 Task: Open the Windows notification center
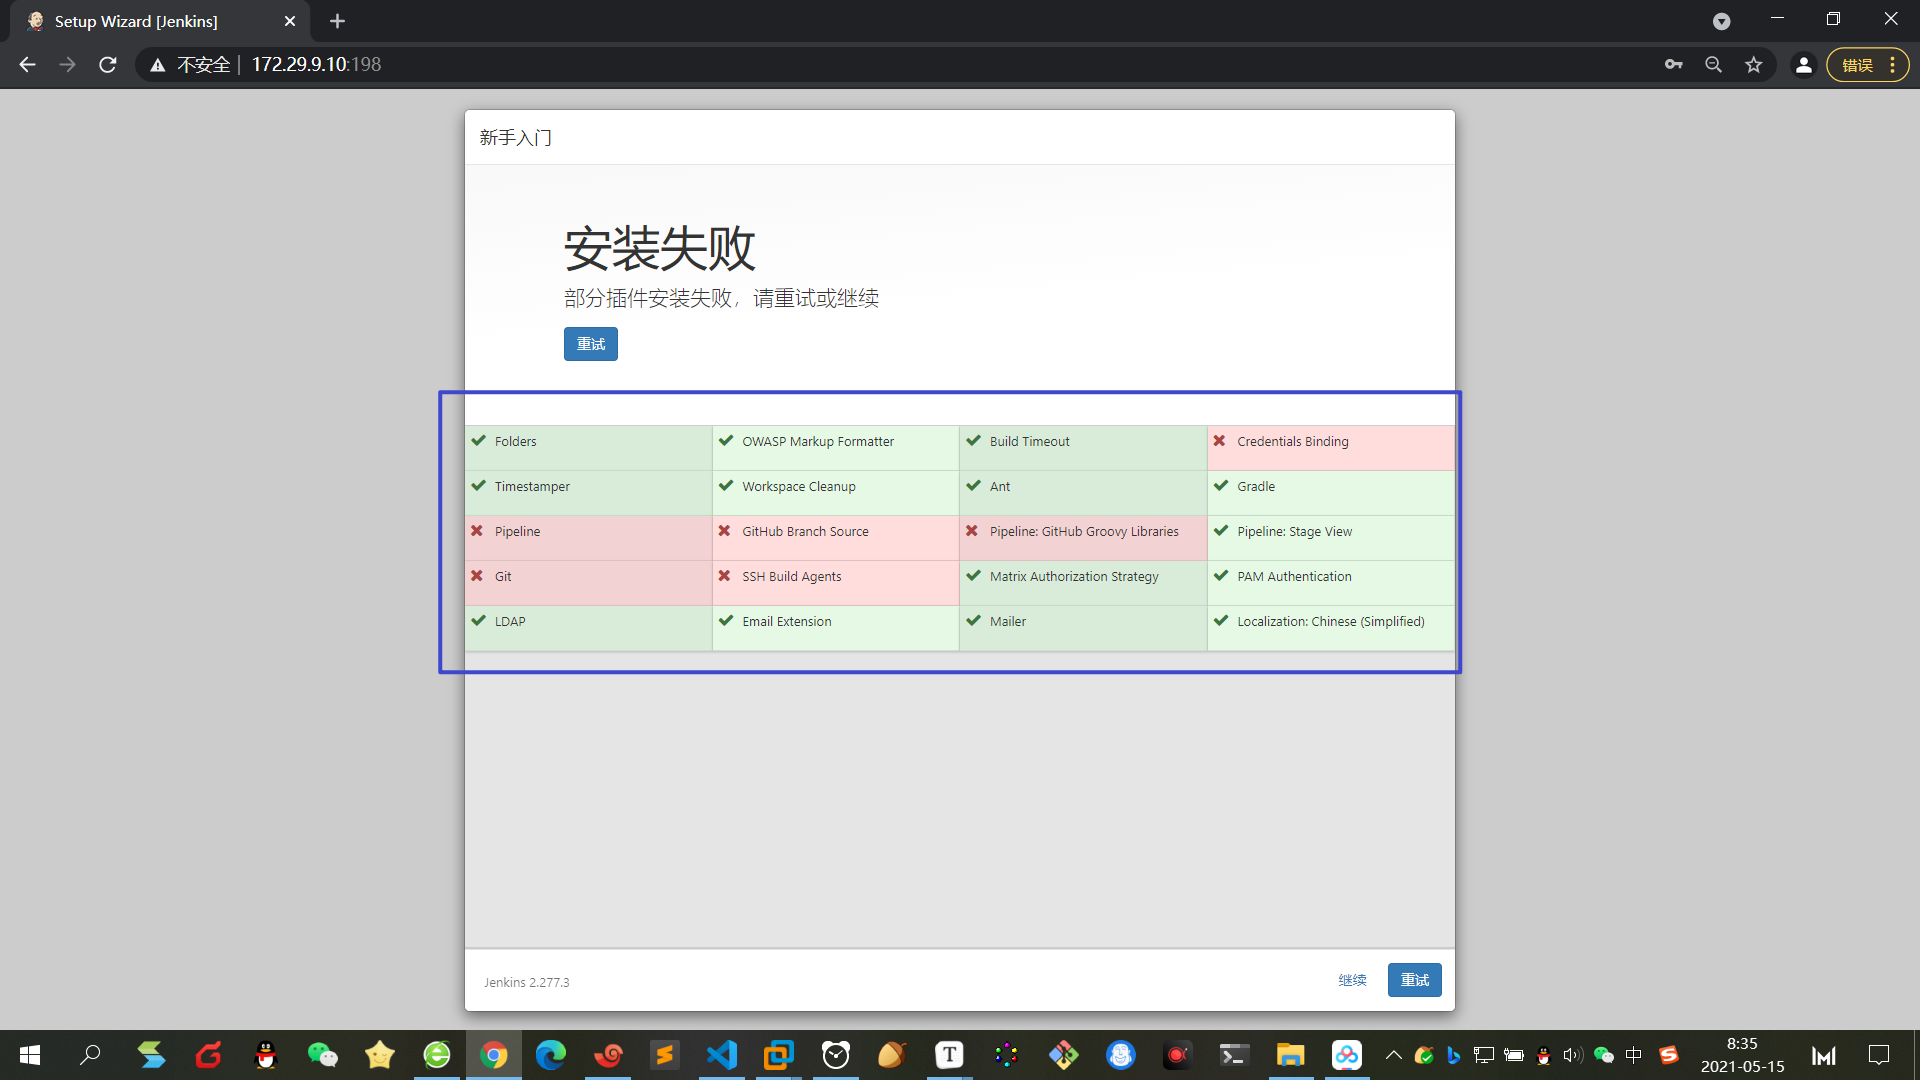click(x=1879, y=1055)
